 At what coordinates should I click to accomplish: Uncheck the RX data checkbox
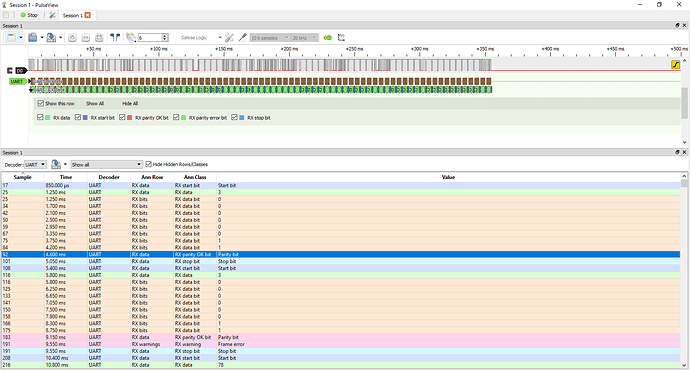click(40, 117)
